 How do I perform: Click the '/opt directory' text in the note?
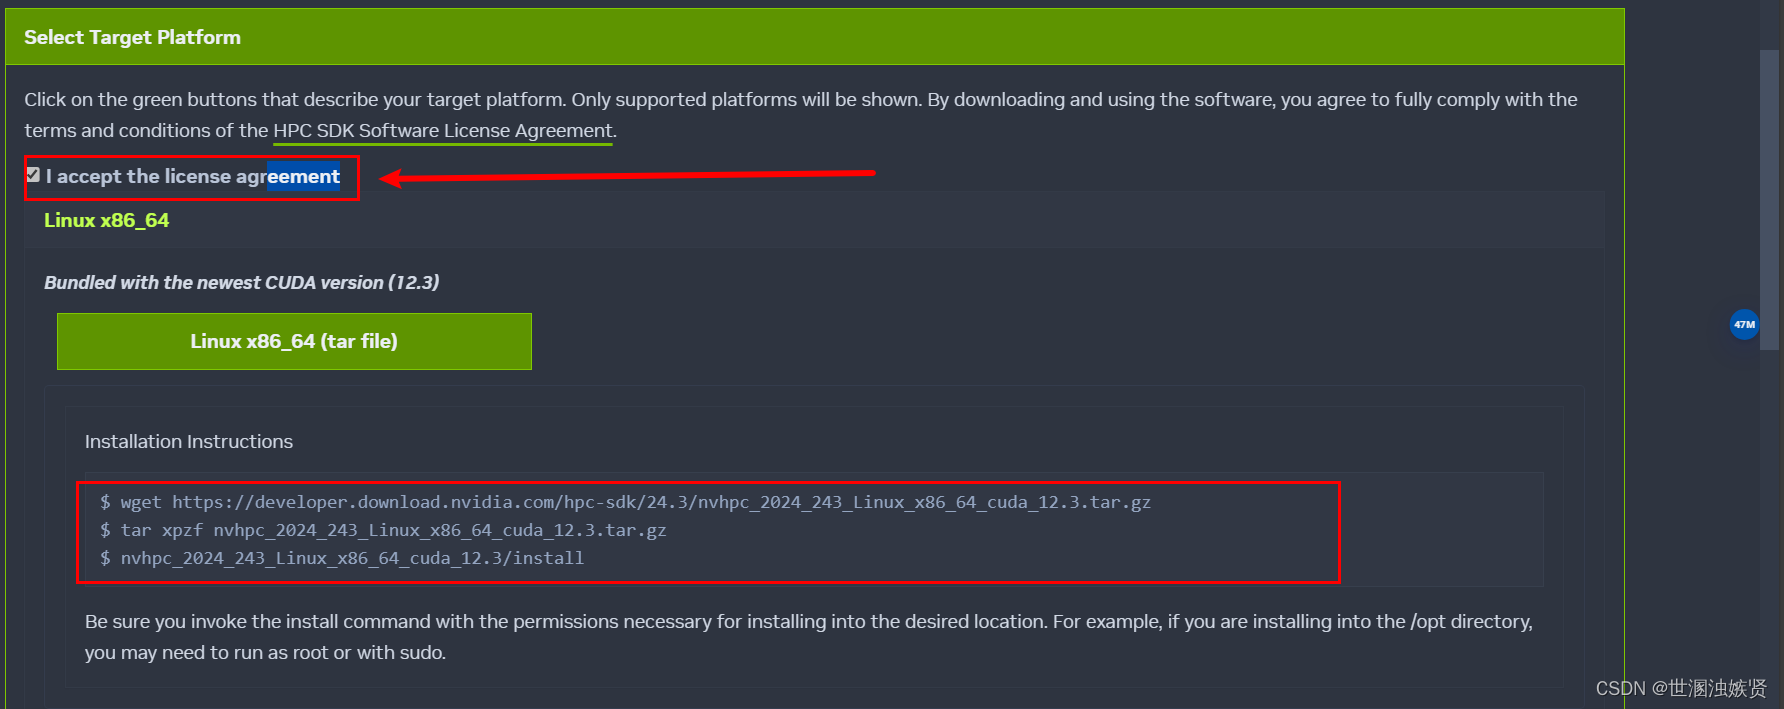1470,622
